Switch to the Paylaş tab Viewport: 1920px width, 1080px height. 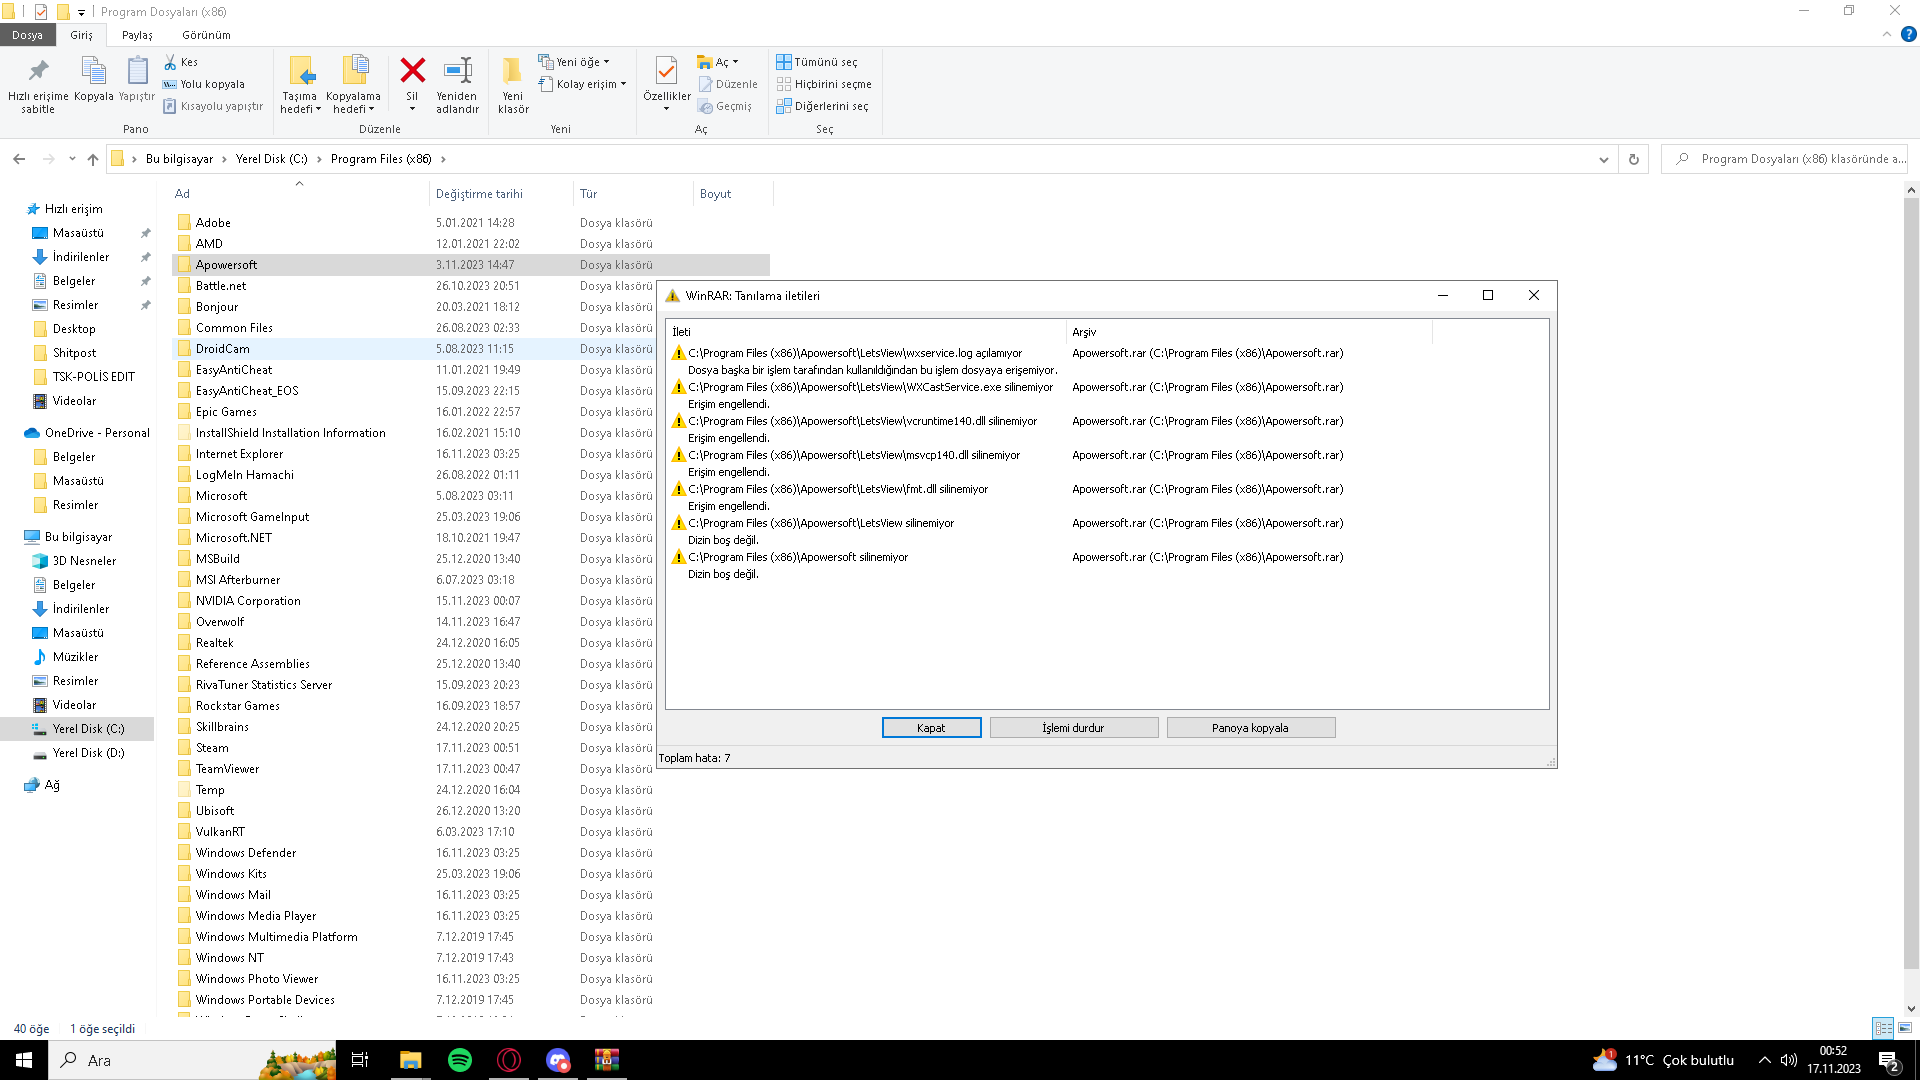coord(137,35)
